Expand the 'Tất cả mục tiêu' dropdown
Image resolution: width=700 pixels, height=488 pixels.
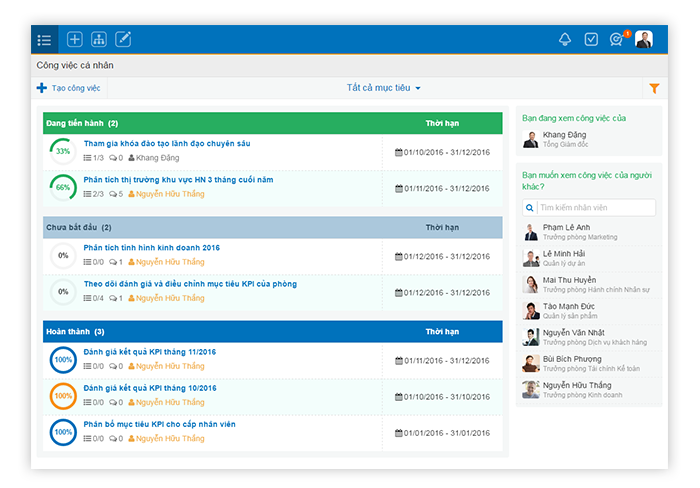(x=384, y=88)
